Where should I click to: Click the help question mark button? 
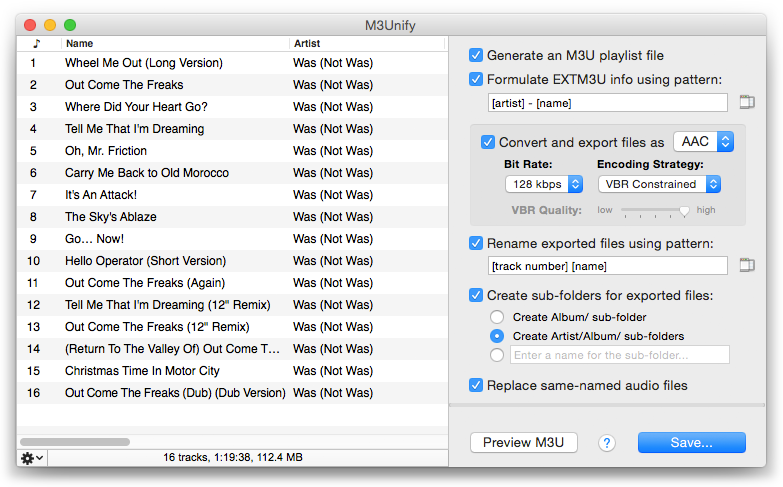[607, 443]
